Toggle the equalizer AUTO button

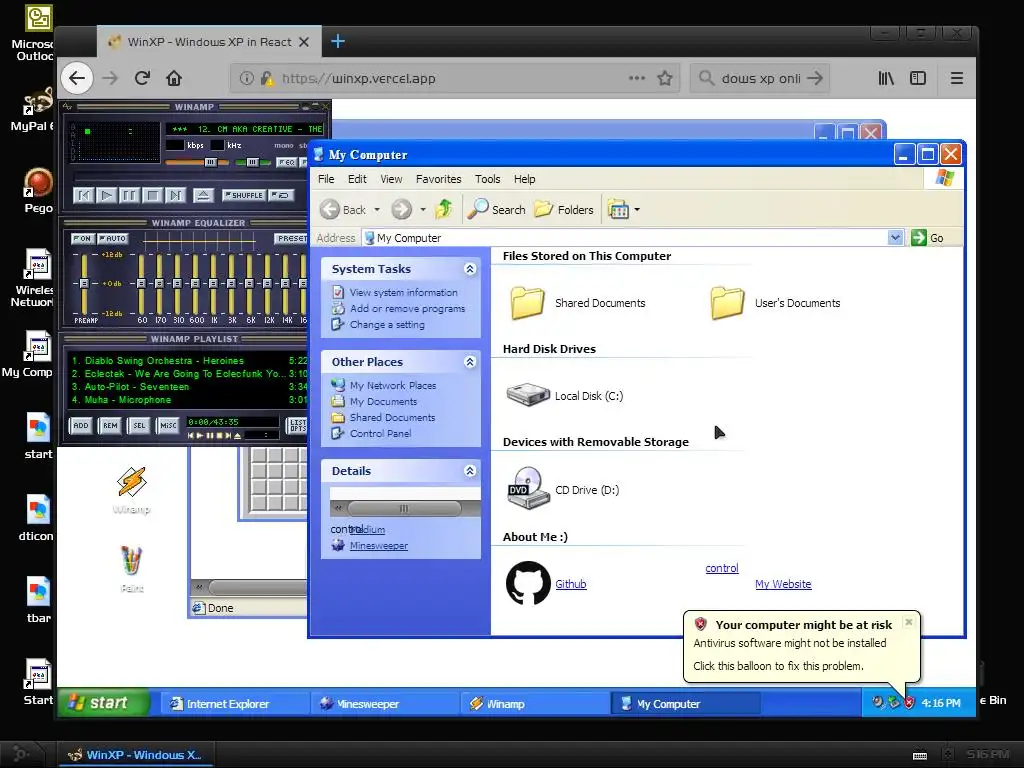pyautogui.click(x=113, y=238)
